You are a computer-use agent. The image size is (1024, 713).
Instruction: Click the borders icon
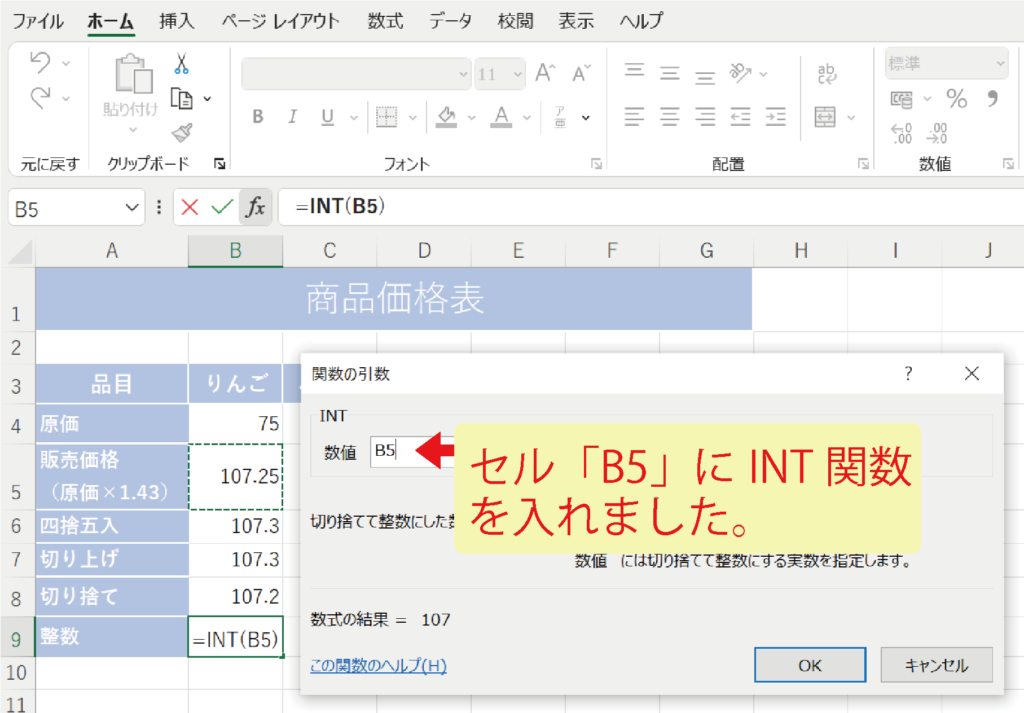pyautogui.click(x=386, y=117)
